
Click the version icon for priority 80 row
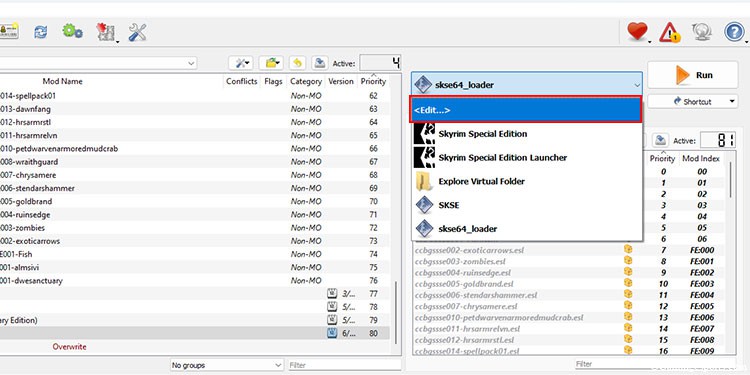[332, 333]
